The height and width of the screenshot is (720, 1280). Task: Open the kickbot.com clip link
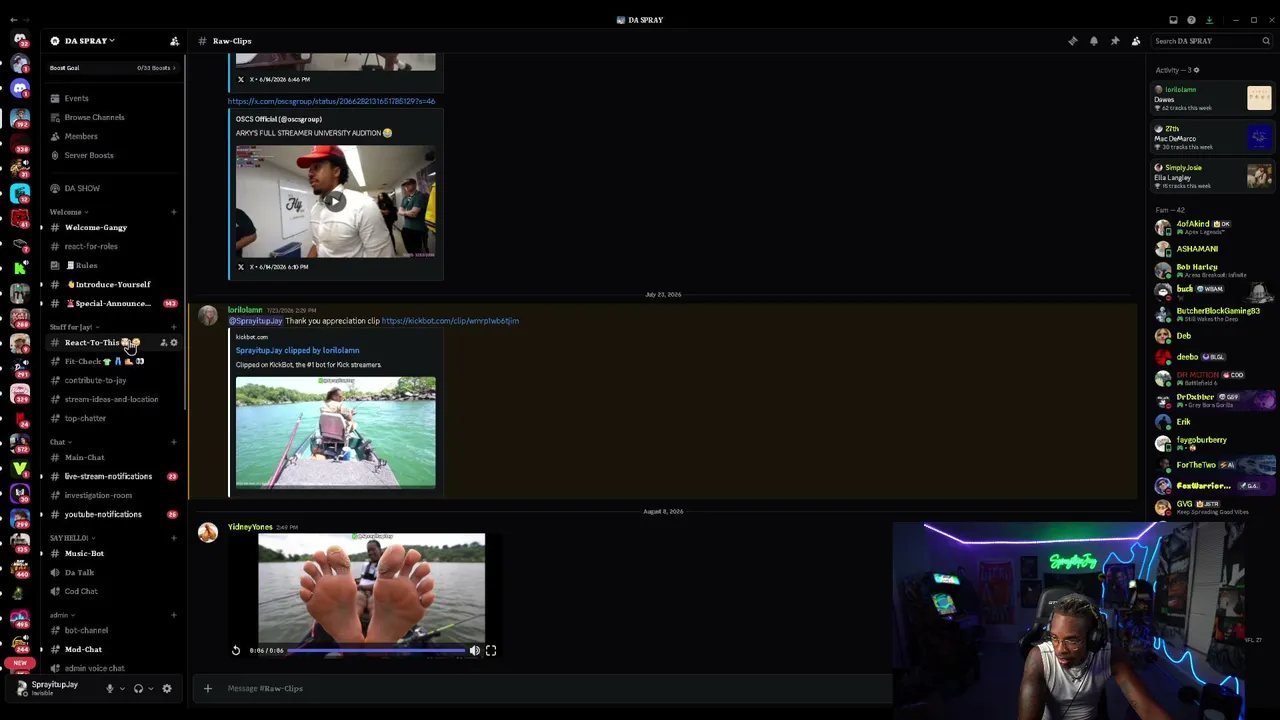[x=450, y=321]
